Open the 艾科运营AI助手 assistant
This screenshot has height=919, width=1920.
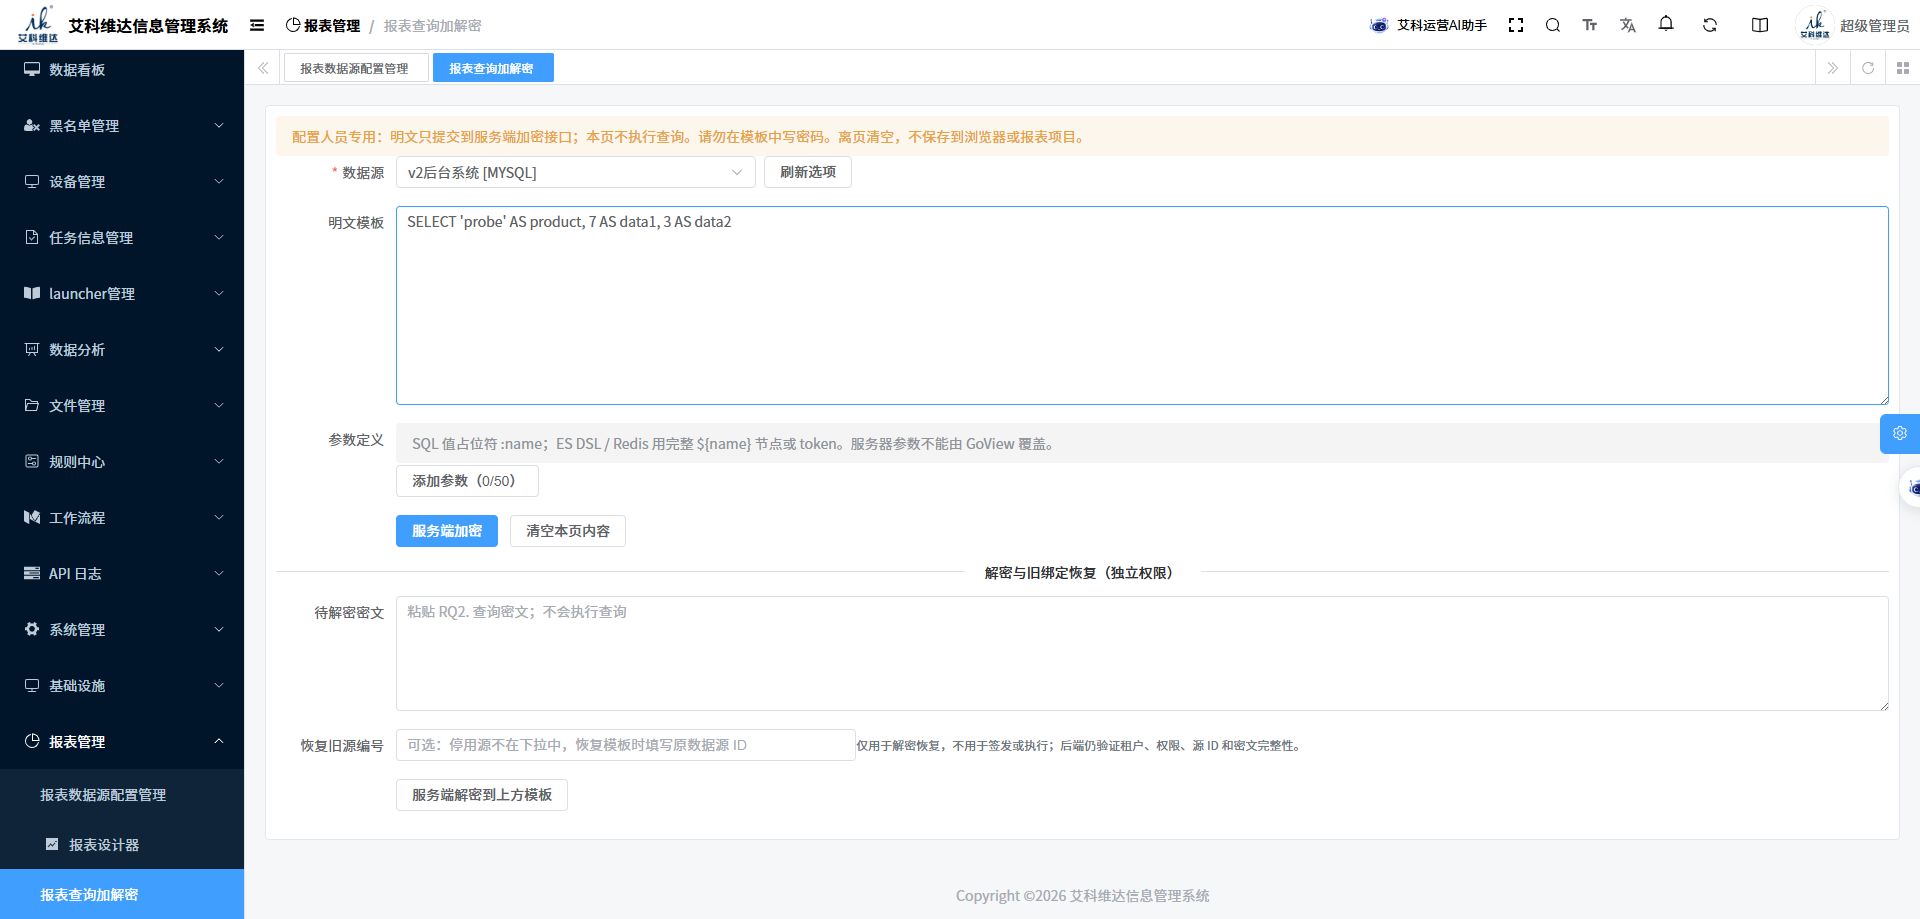(x=1428, y=25)
